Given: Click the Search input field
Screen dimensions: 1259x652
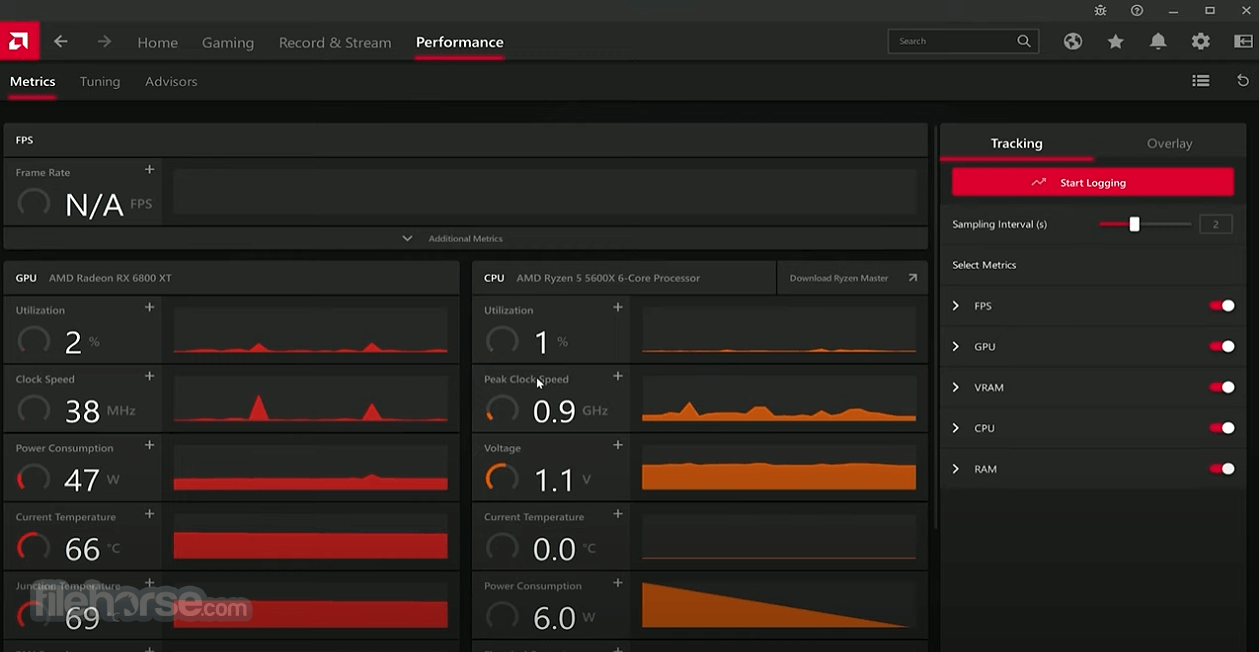Looking at the screenshot, I should 963,41.
